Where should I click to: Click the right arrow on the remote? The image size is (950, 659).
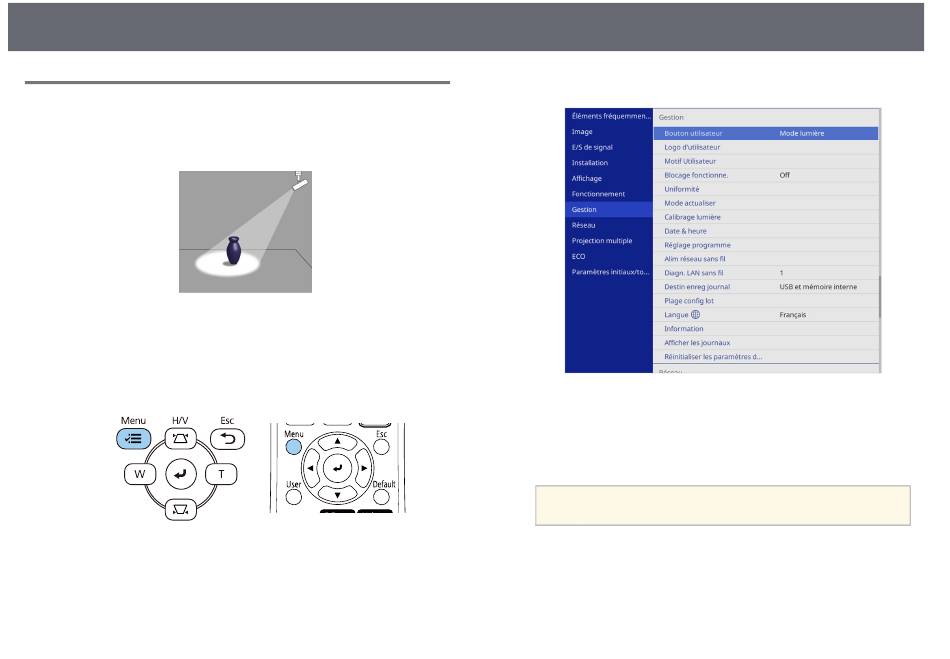[x=364, y=468]
